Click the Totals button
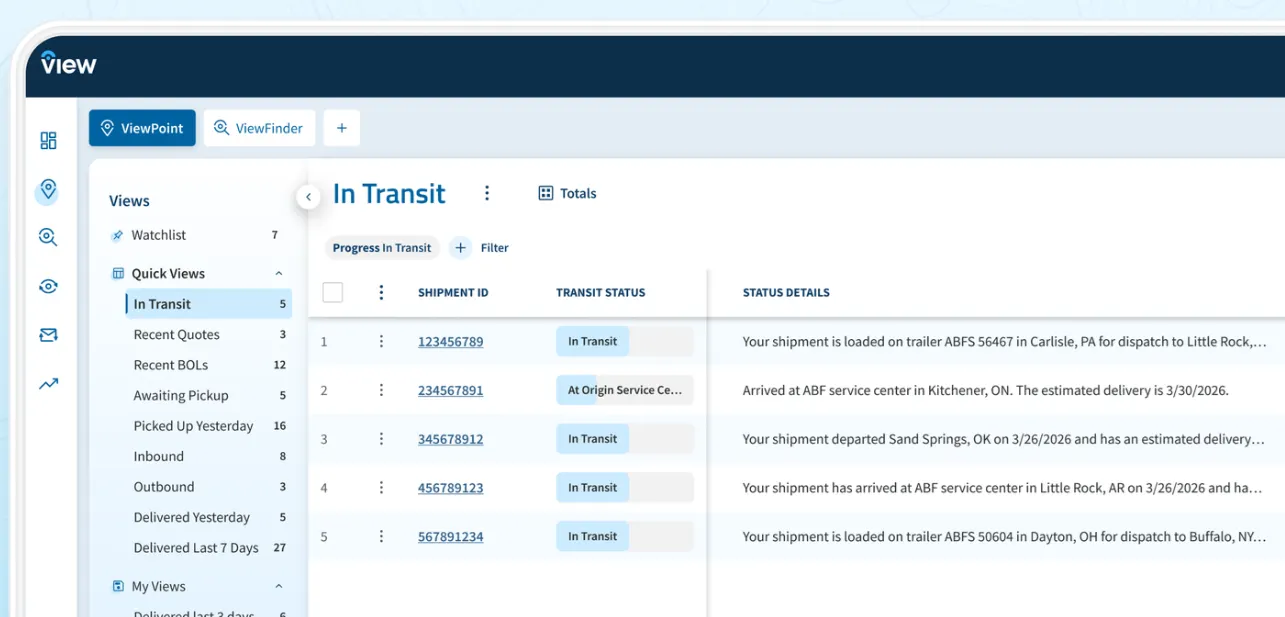The image size is (1285, 617). pos(567,193)
